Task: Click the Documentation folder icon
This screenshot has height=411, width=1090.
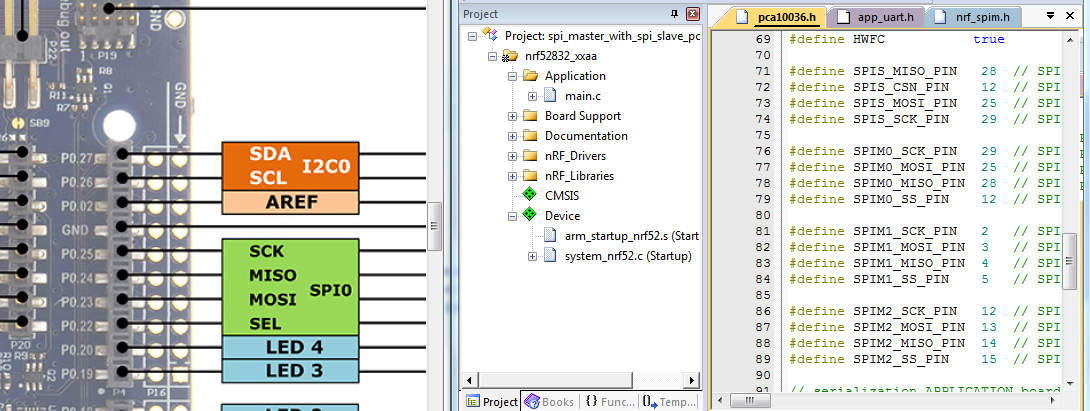Action: (x=530, y=136)
